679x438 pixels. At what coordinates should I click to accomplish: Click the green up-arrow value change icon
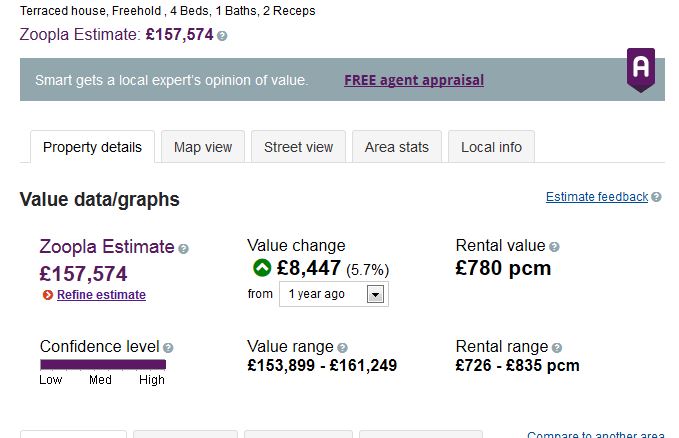point(262,268)
